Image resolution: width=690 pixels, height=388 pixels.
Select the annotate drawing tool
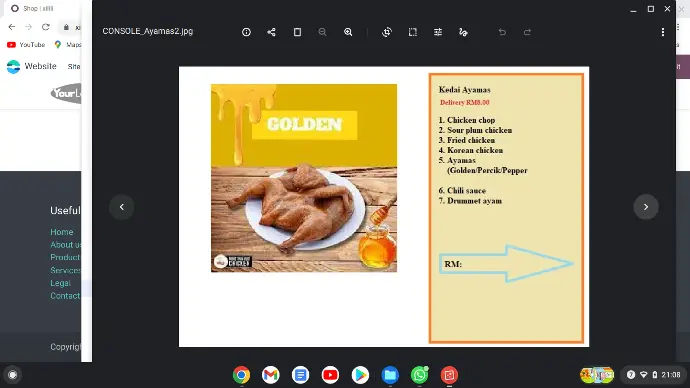click(x=463, y=32)
